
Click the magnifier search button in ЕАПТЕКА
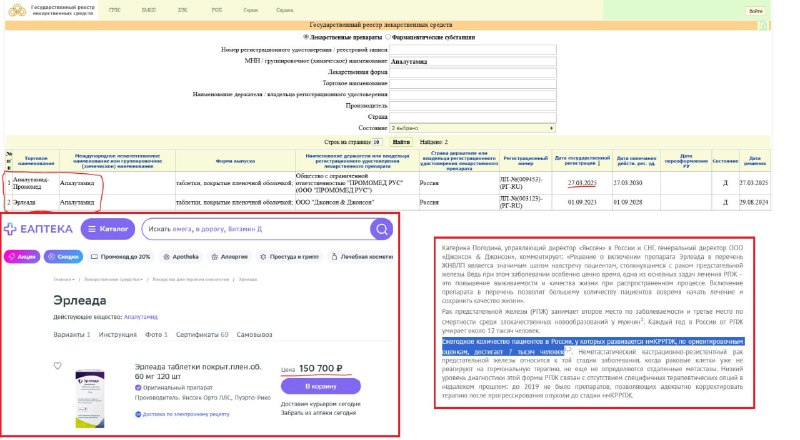[x=381, y=229]
